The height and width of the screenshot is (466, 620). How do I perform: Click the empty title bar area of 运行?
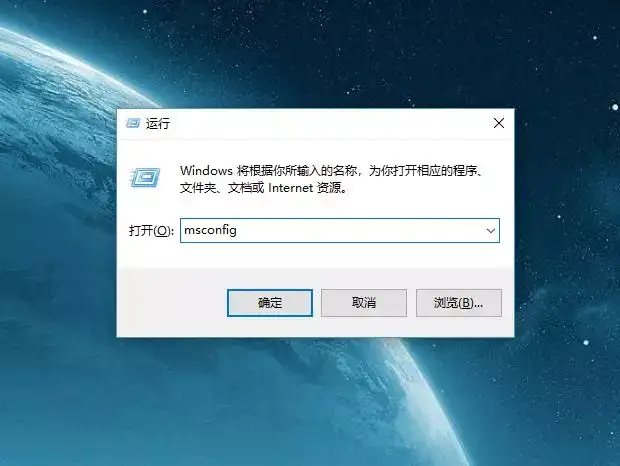point(328,124)
